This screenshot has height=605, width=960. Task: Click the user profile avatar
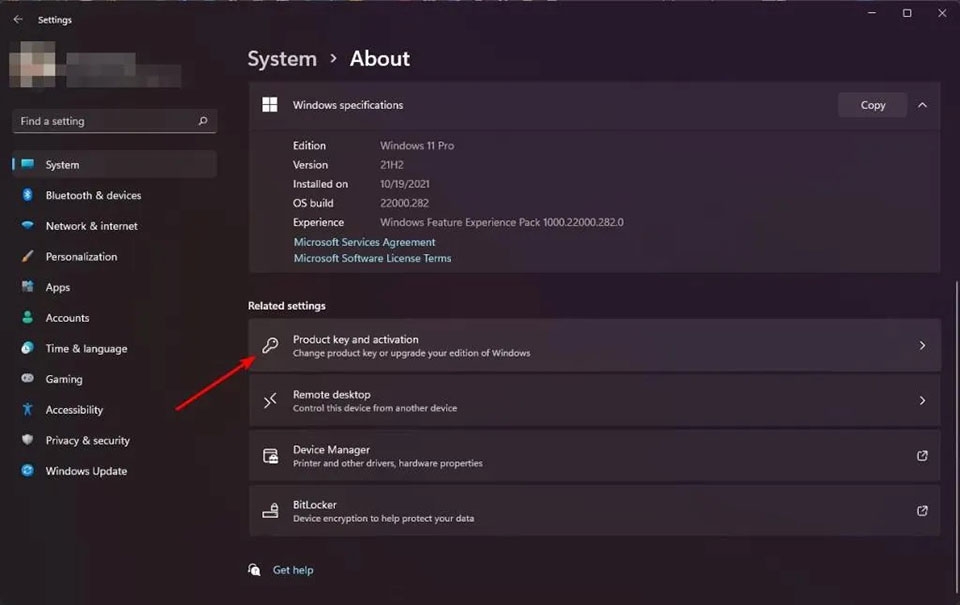click(33, 64)
